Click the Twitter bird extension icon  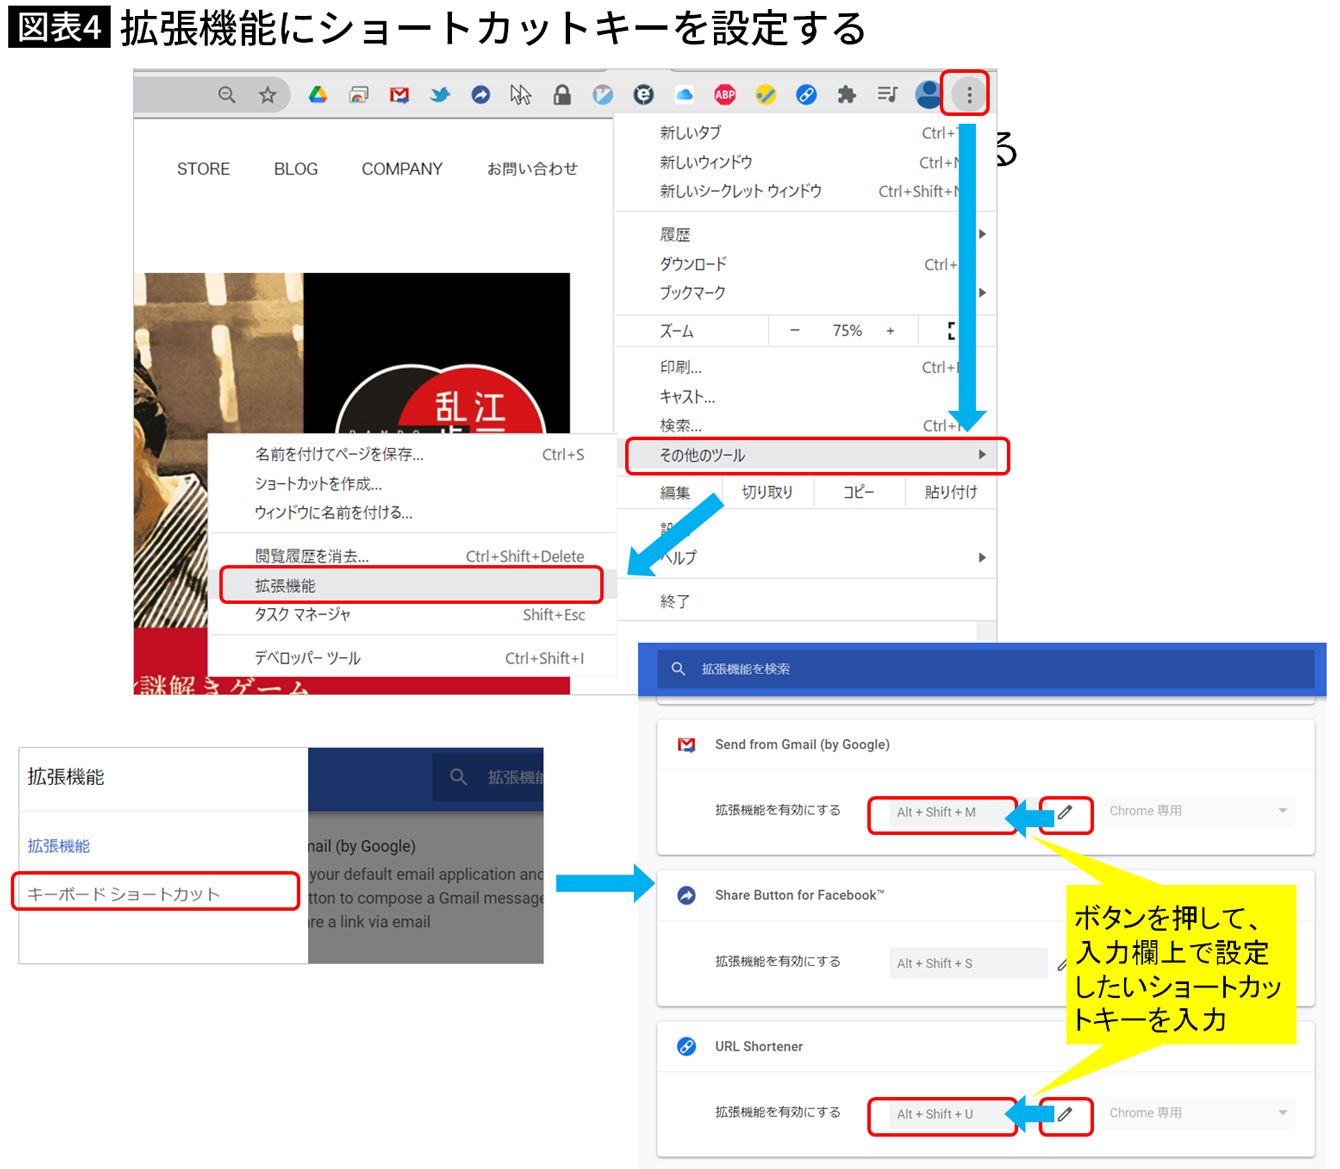point(439,95)
